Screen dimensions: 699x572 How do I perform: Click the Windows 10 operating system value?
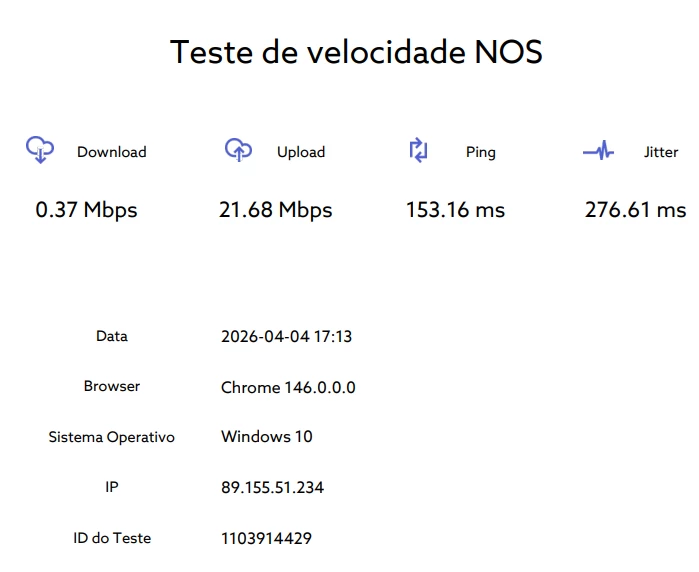point(266,437)
